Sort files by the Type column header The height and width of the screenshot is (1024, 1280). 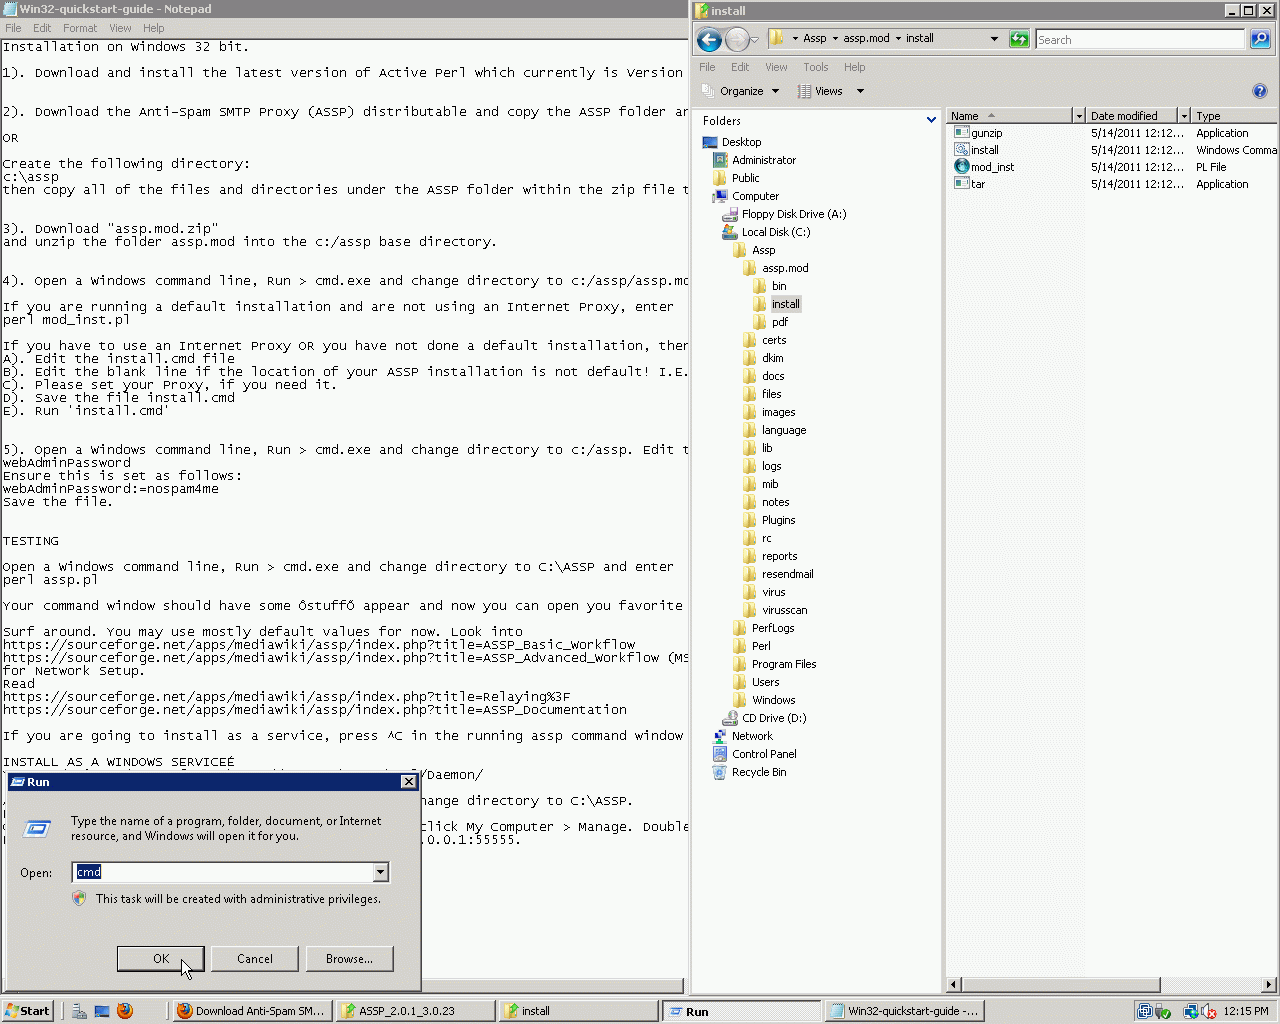pyautogui.click(x=1234, y=116)
